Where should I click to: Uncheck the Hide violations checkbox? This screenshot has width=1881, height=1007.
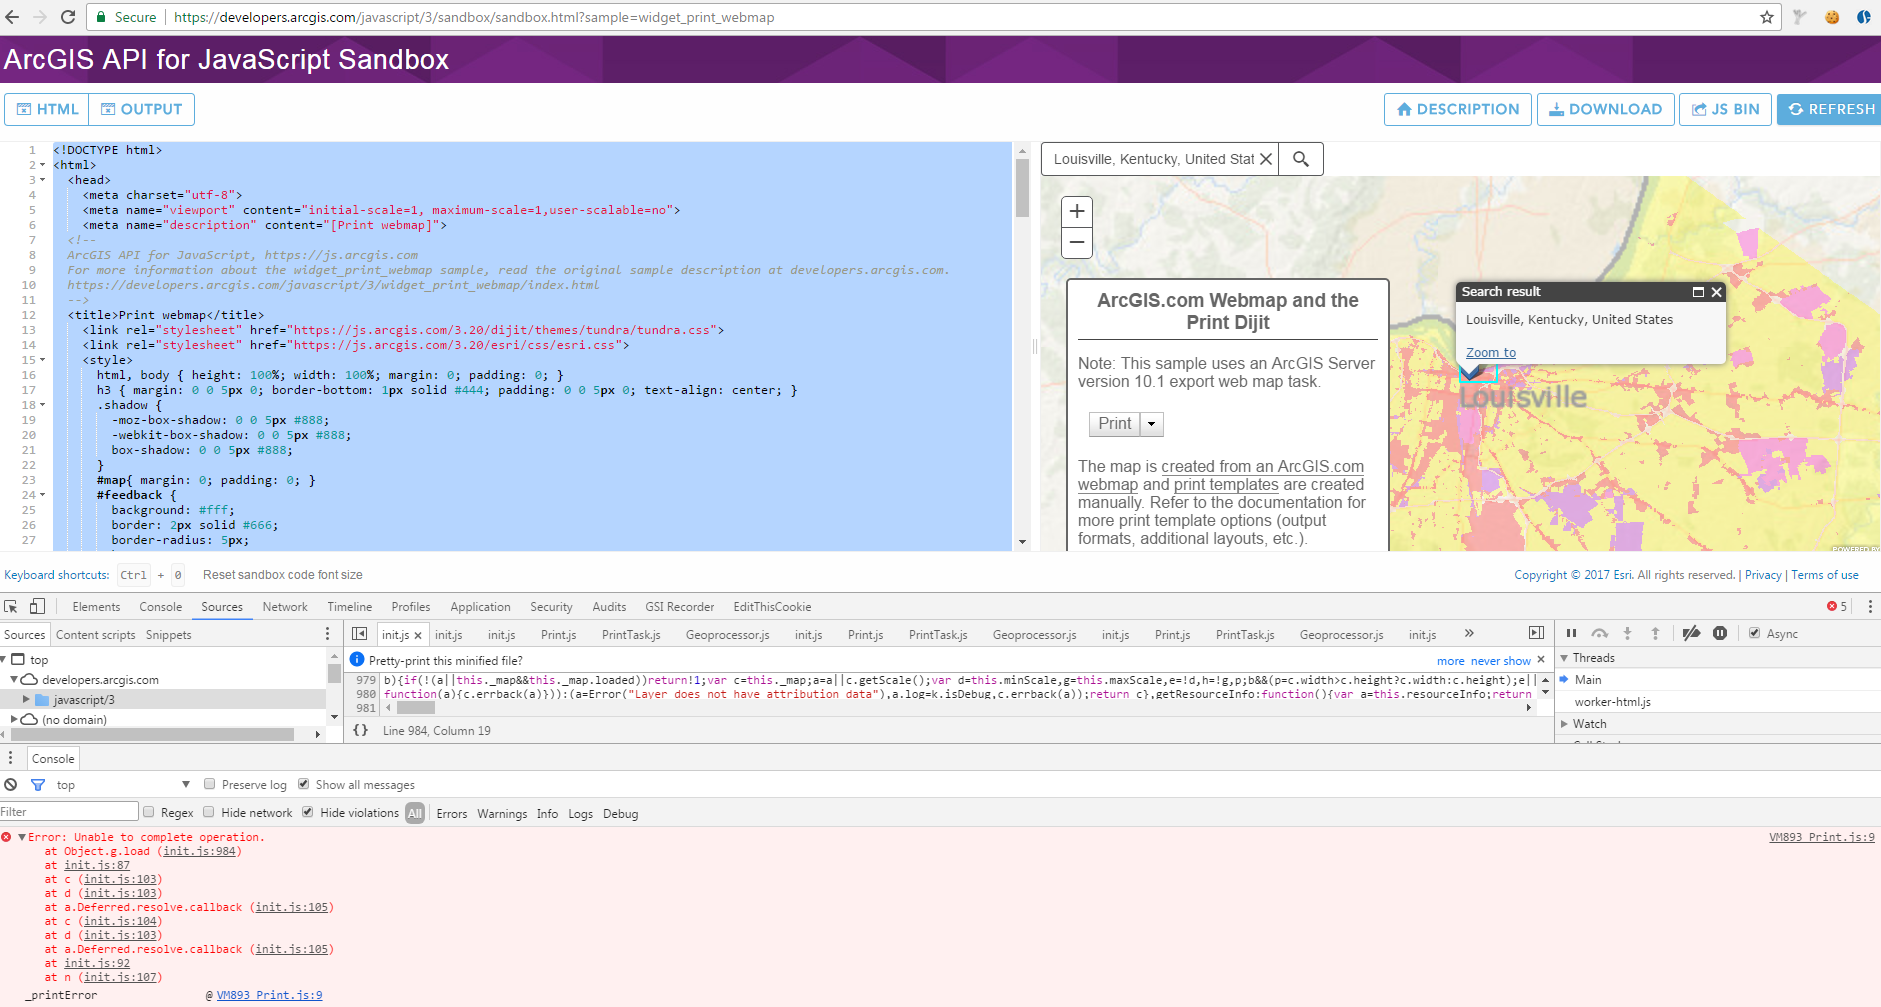click(x=308, y=812)
